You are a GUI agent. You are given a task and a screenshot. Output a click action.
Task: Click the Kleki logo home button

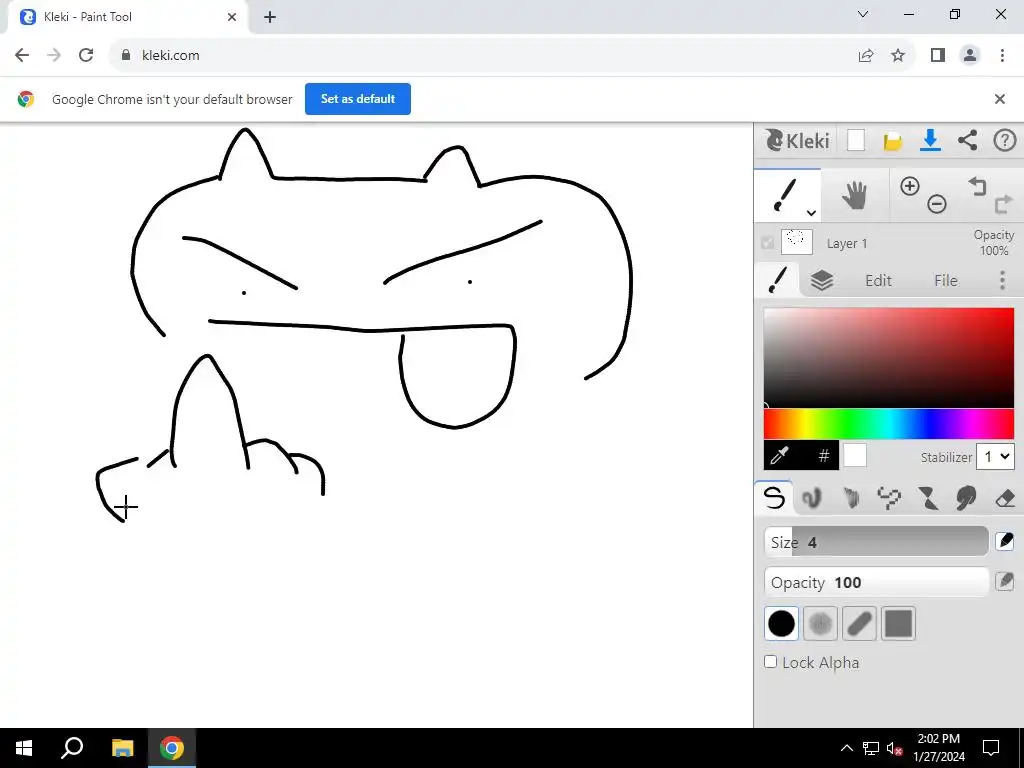coord(797,140)
